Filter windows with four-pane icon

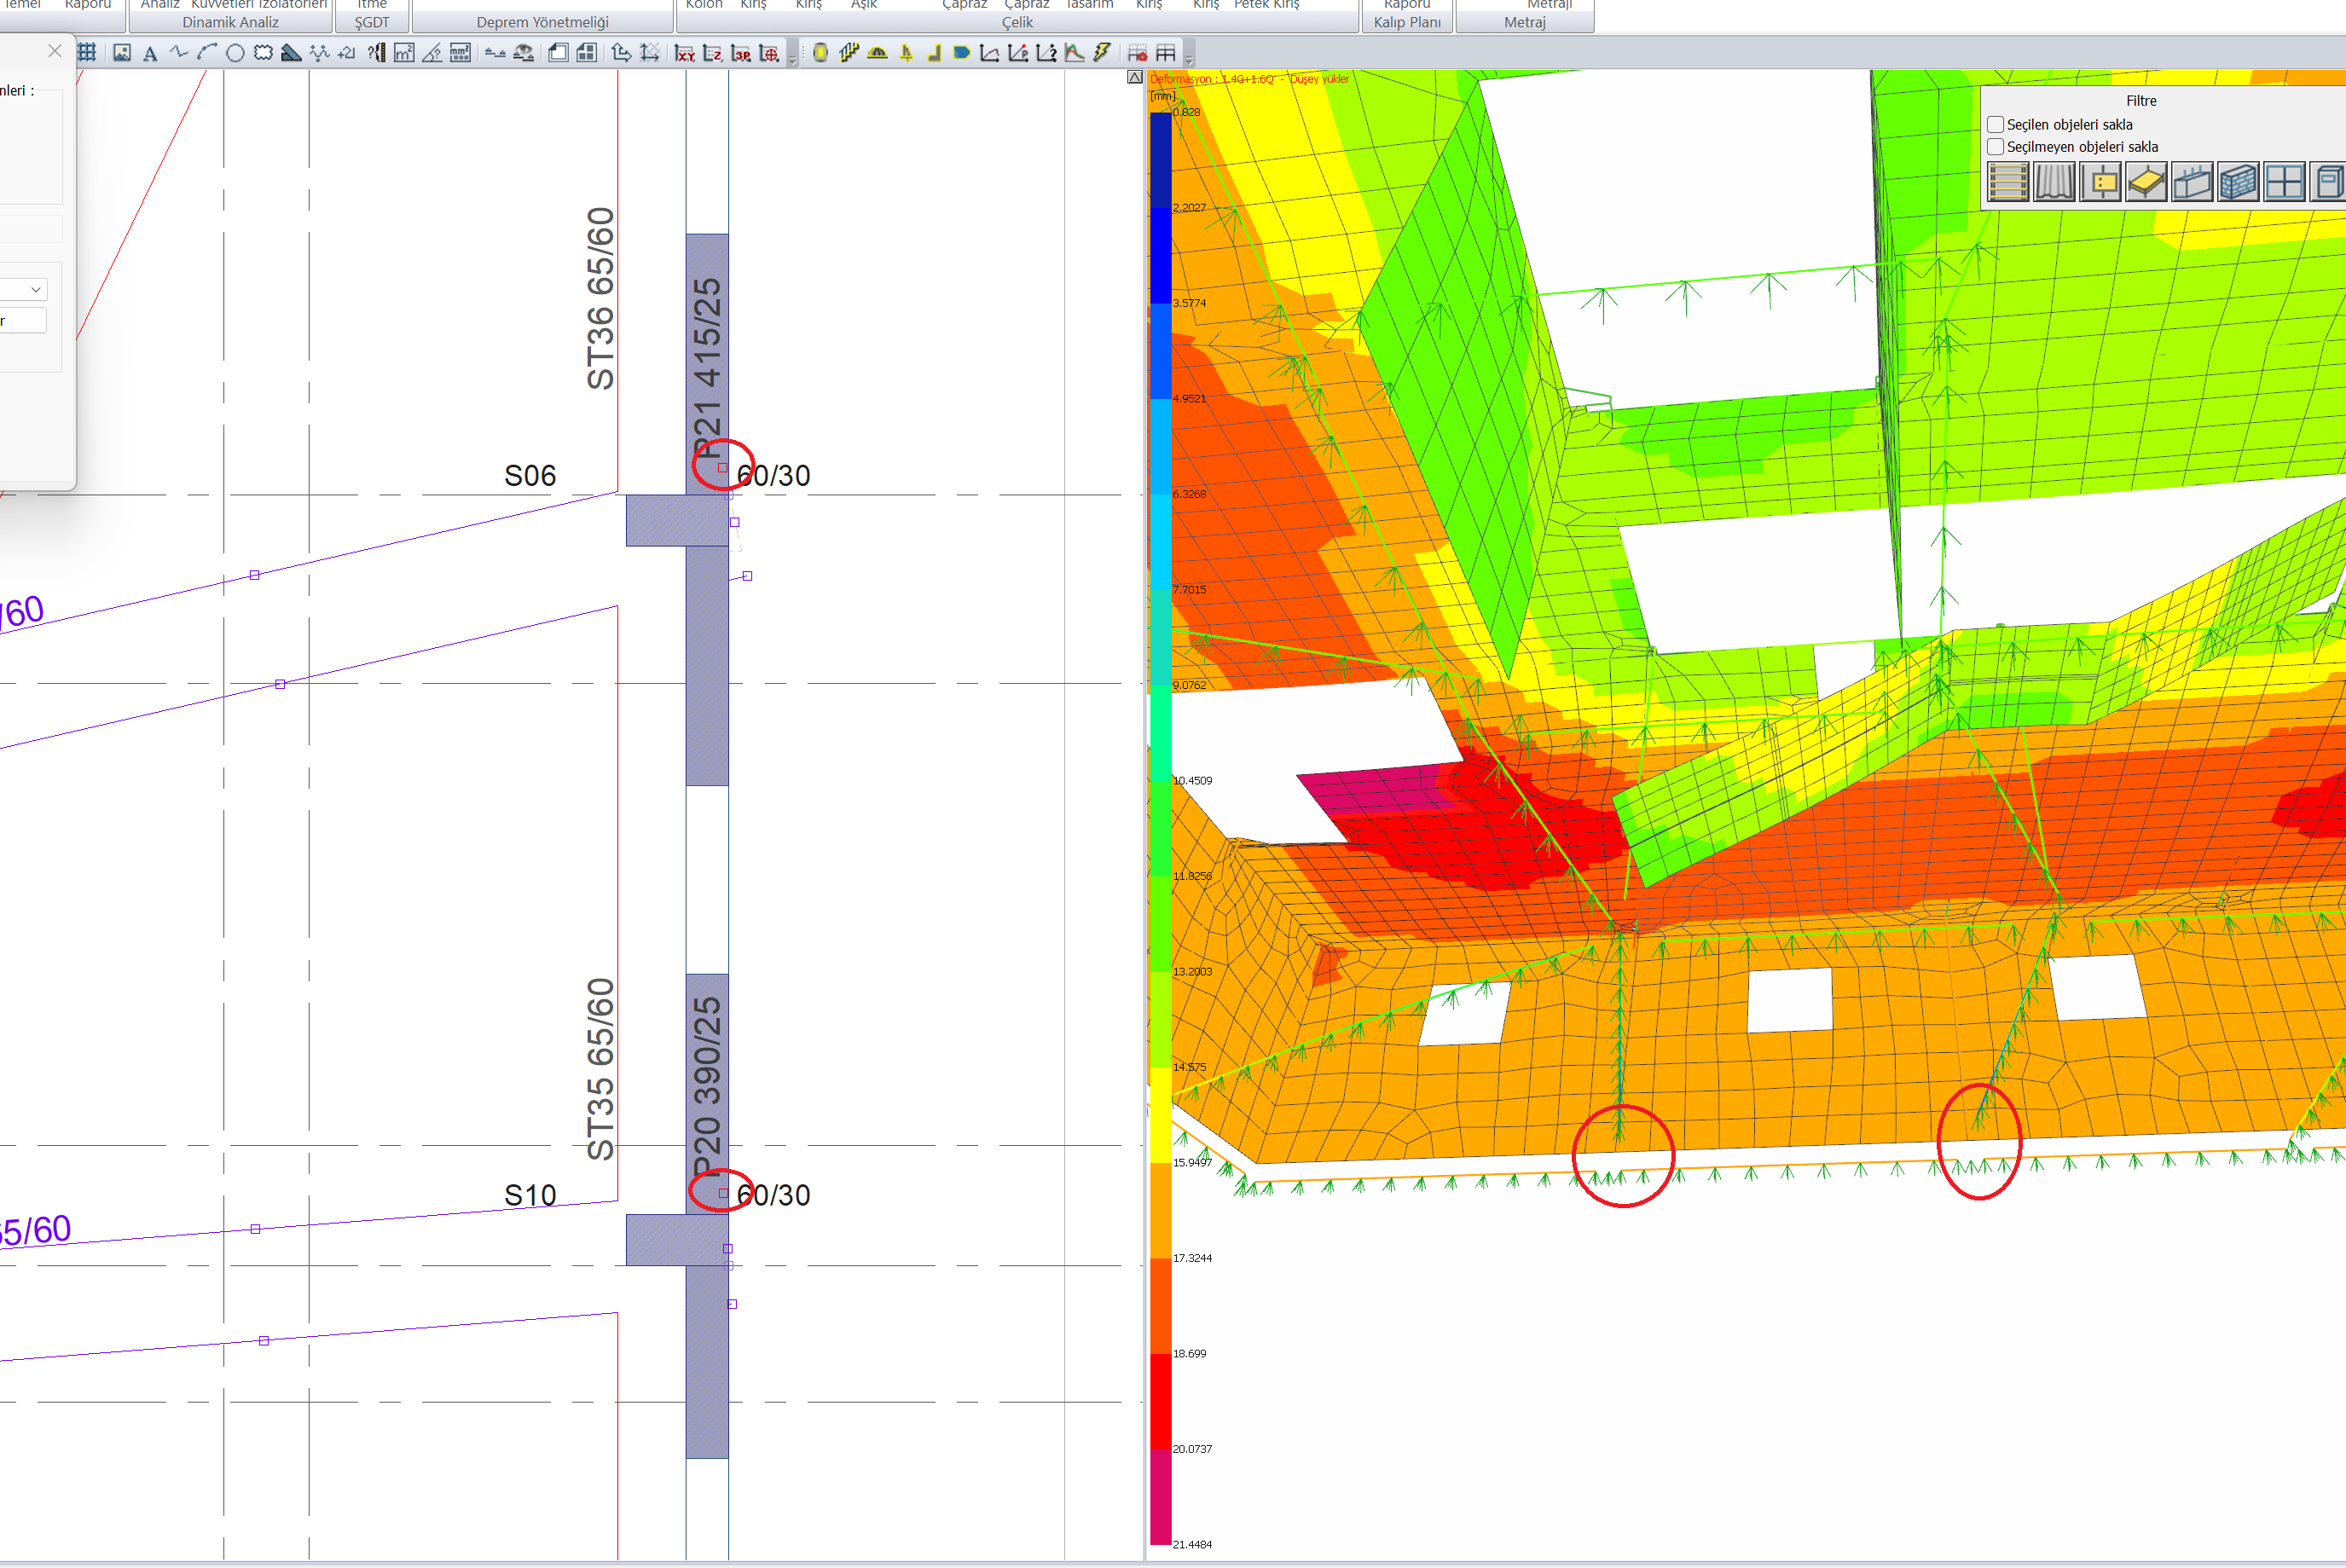(2284, 182)
